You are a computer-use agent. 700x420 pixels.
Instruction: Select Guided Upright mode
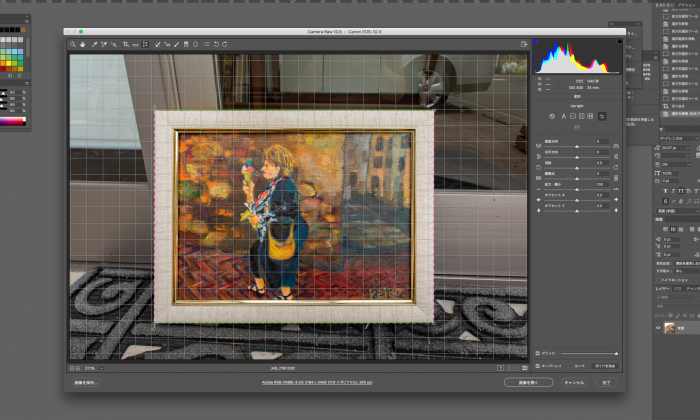[x=602, y=116]
